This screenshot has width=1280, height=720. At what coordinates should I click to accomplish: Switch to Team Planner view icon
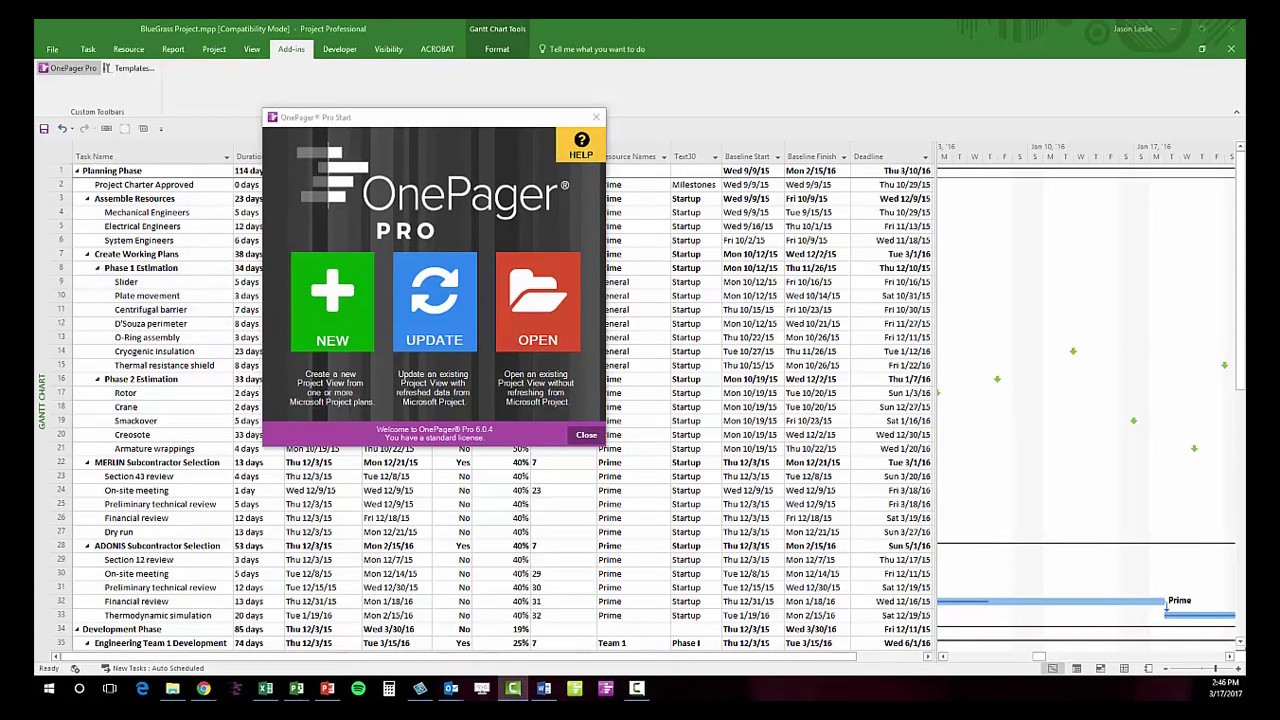tap(1100, 668)
